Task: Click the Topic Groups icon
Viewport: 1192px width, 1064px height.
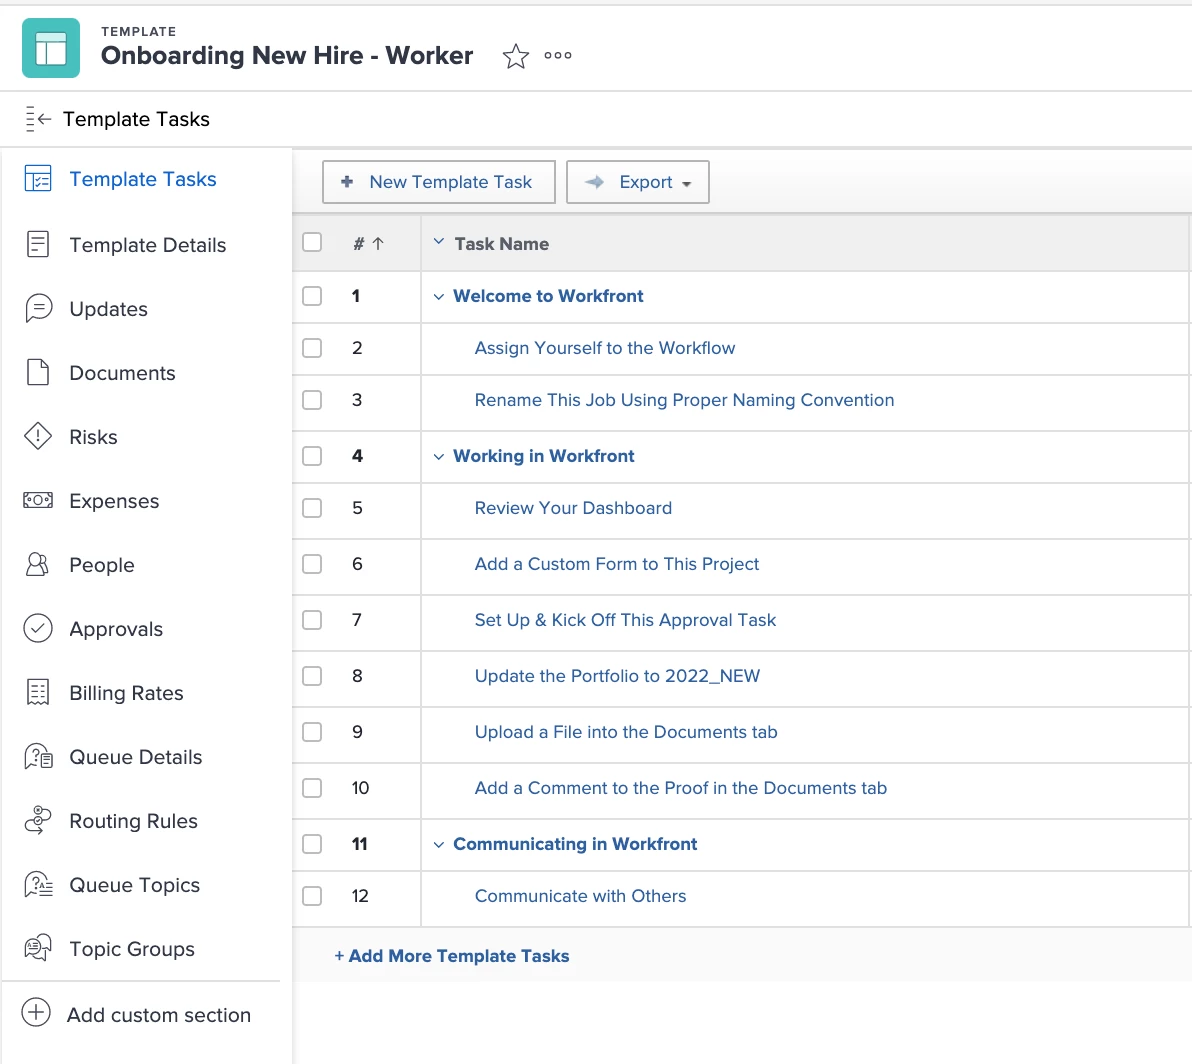Action: 38,948
